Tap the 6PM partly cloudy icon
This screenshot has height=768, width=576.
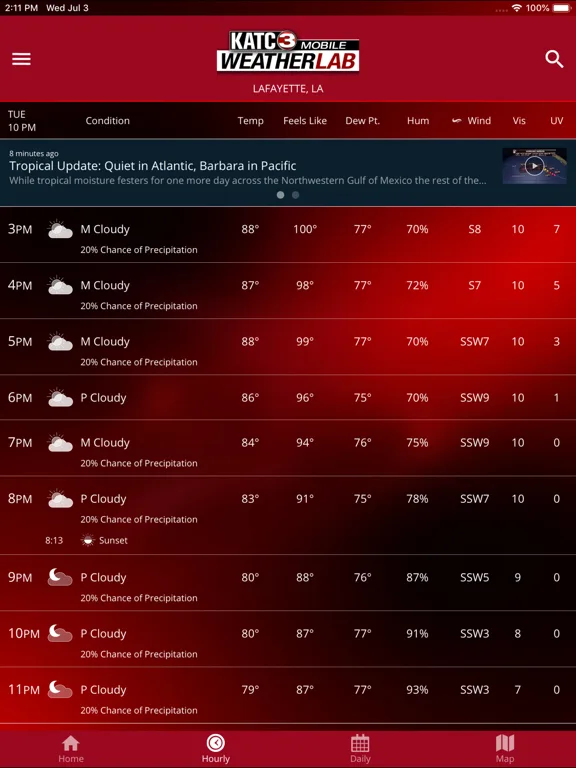coord(60,398)
